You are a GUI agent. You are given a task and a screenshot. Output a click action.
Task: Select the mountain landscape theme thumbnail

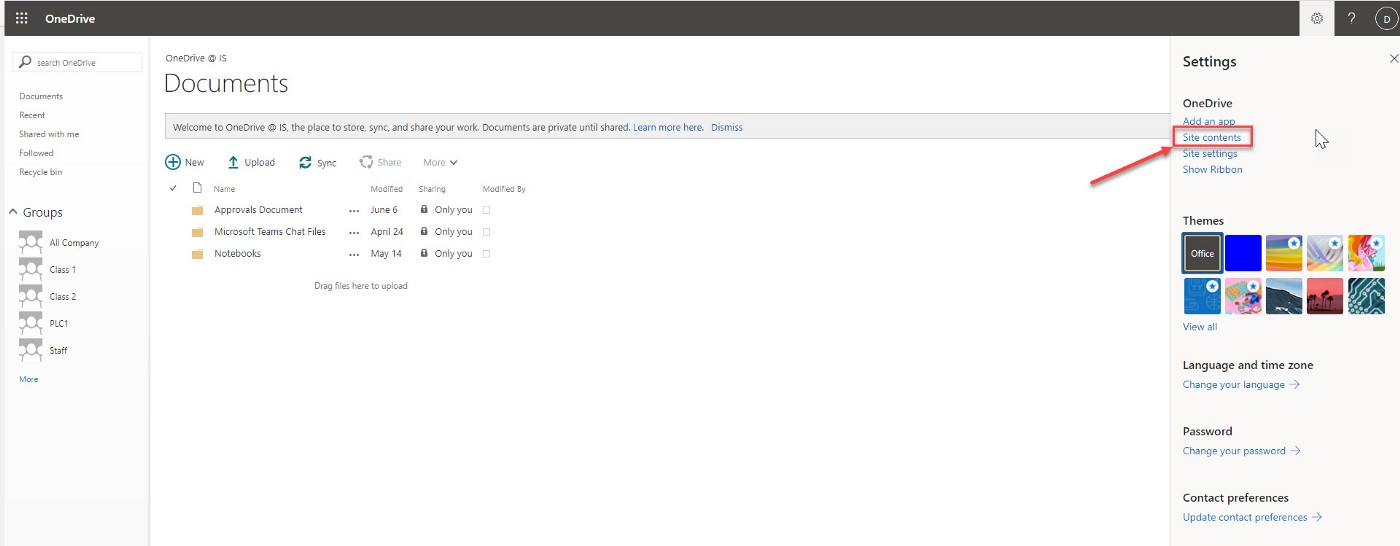[x=1284, y=296]
